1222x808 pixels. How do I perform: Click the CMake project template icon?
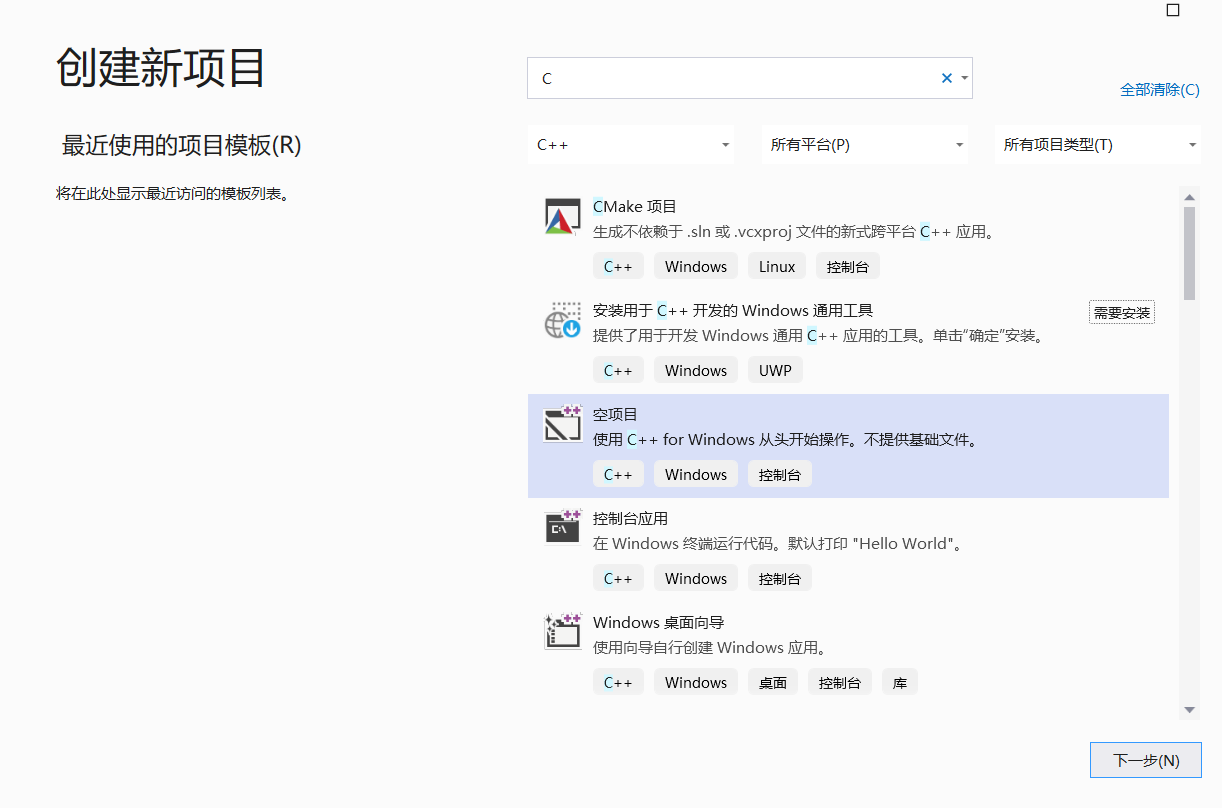coord(562,217)
